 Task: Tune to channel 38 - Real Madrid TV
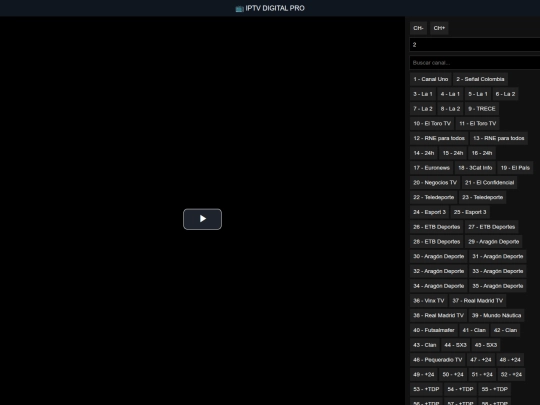coord(438,316)
